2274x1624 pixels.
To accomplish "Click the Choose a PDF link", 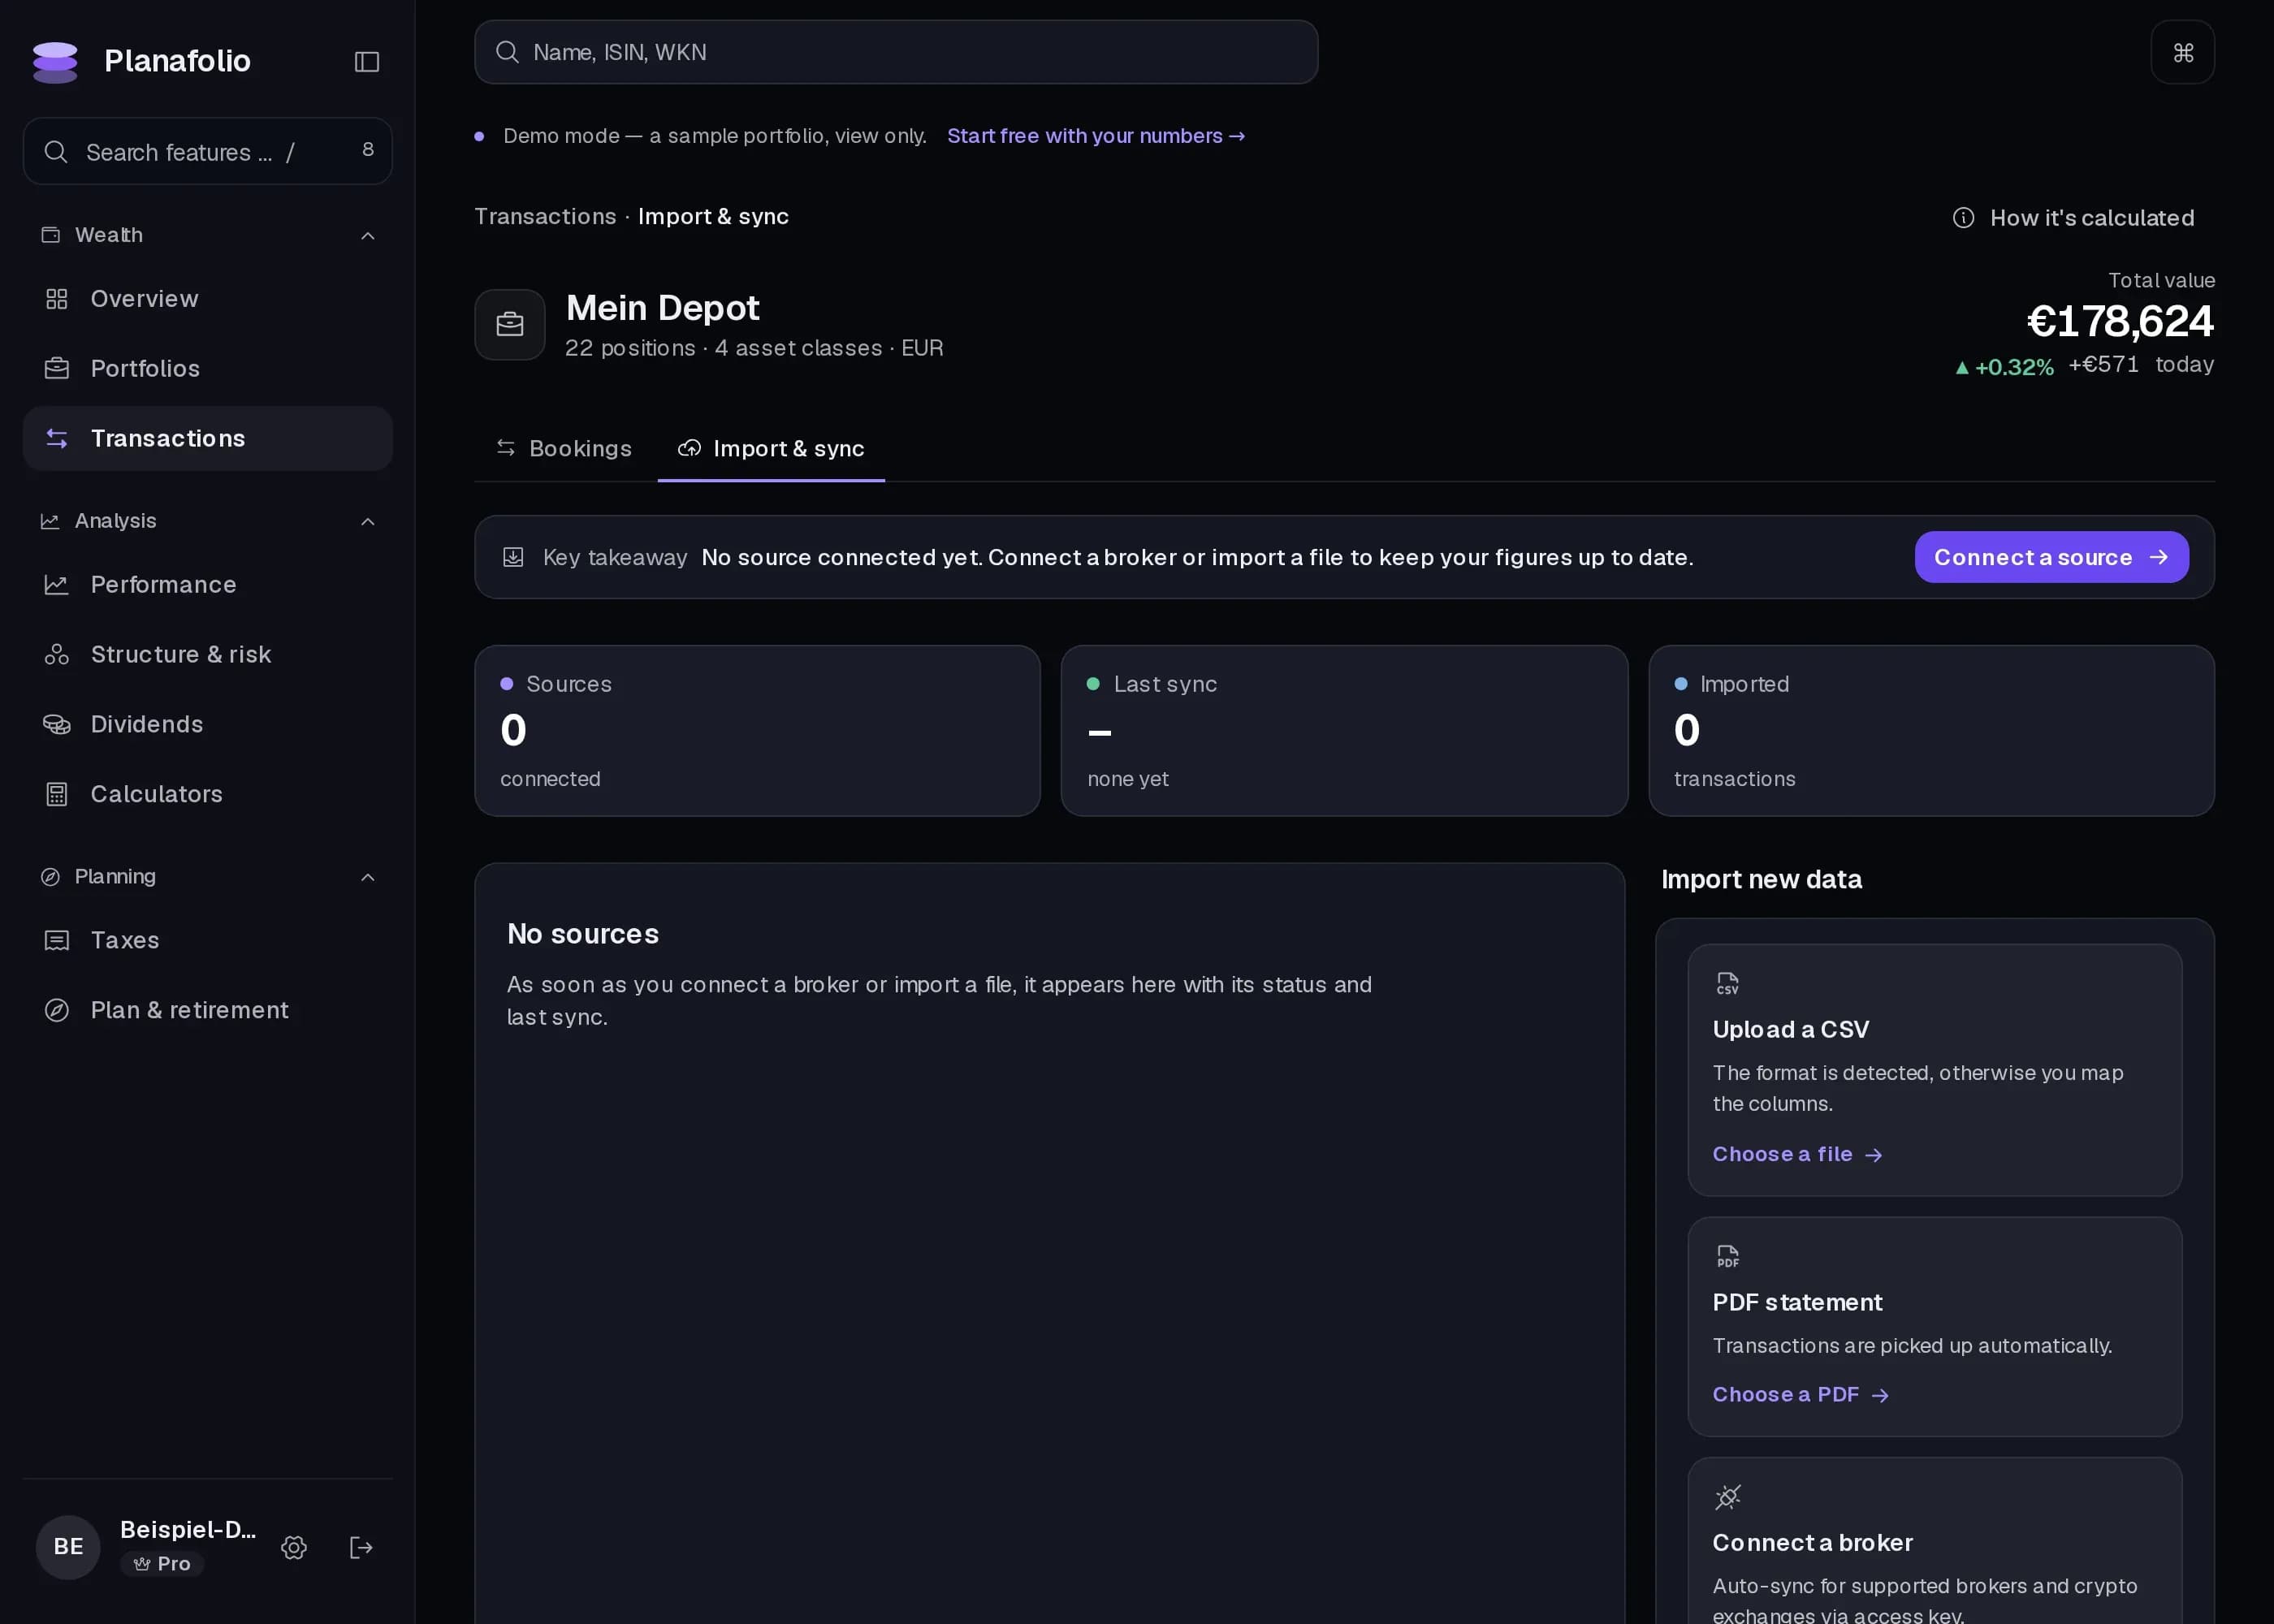I will (x=1801, y=1394).
